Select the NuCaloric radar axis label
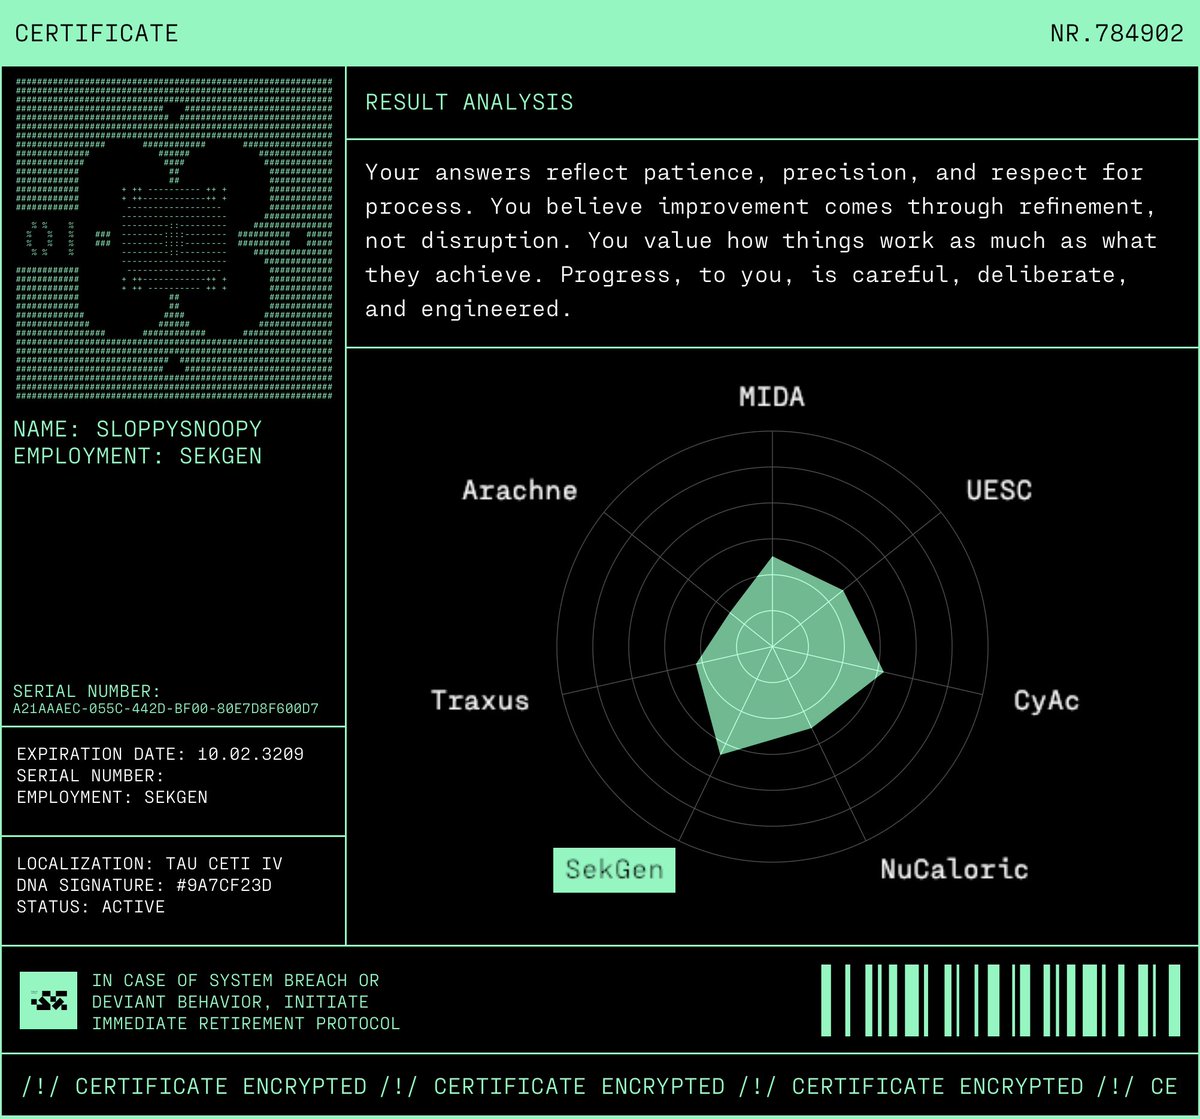The width and height of the screenshot is (1200, 1119). tap(954, 869)
